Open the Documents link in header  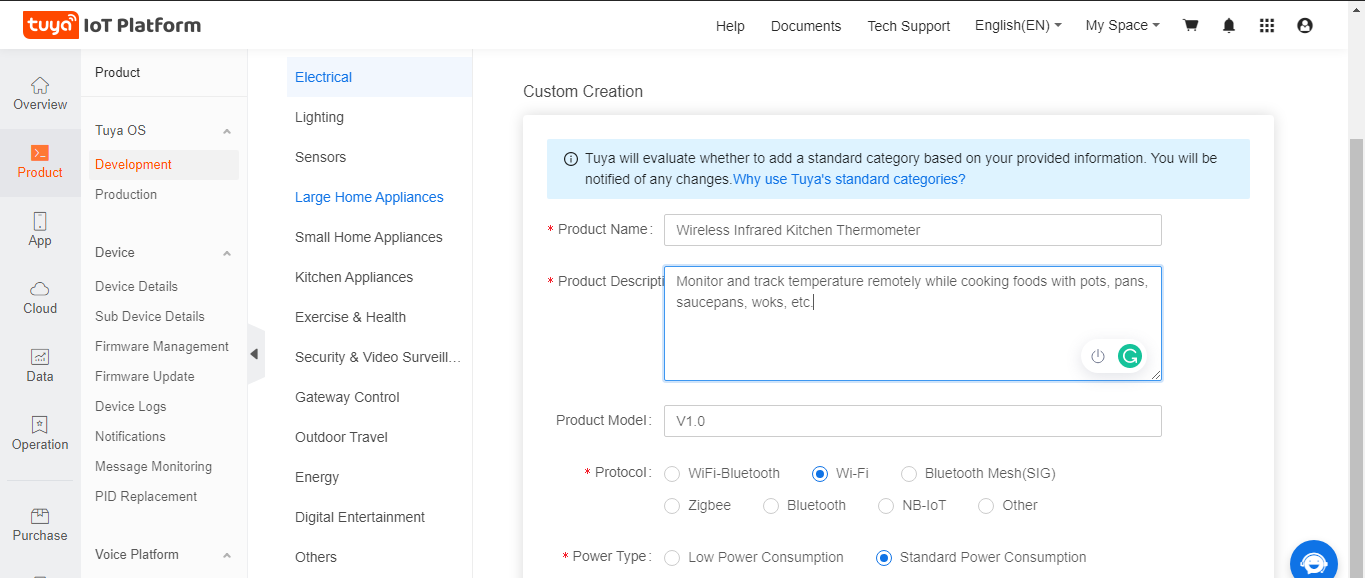click(x=805, y=26)
